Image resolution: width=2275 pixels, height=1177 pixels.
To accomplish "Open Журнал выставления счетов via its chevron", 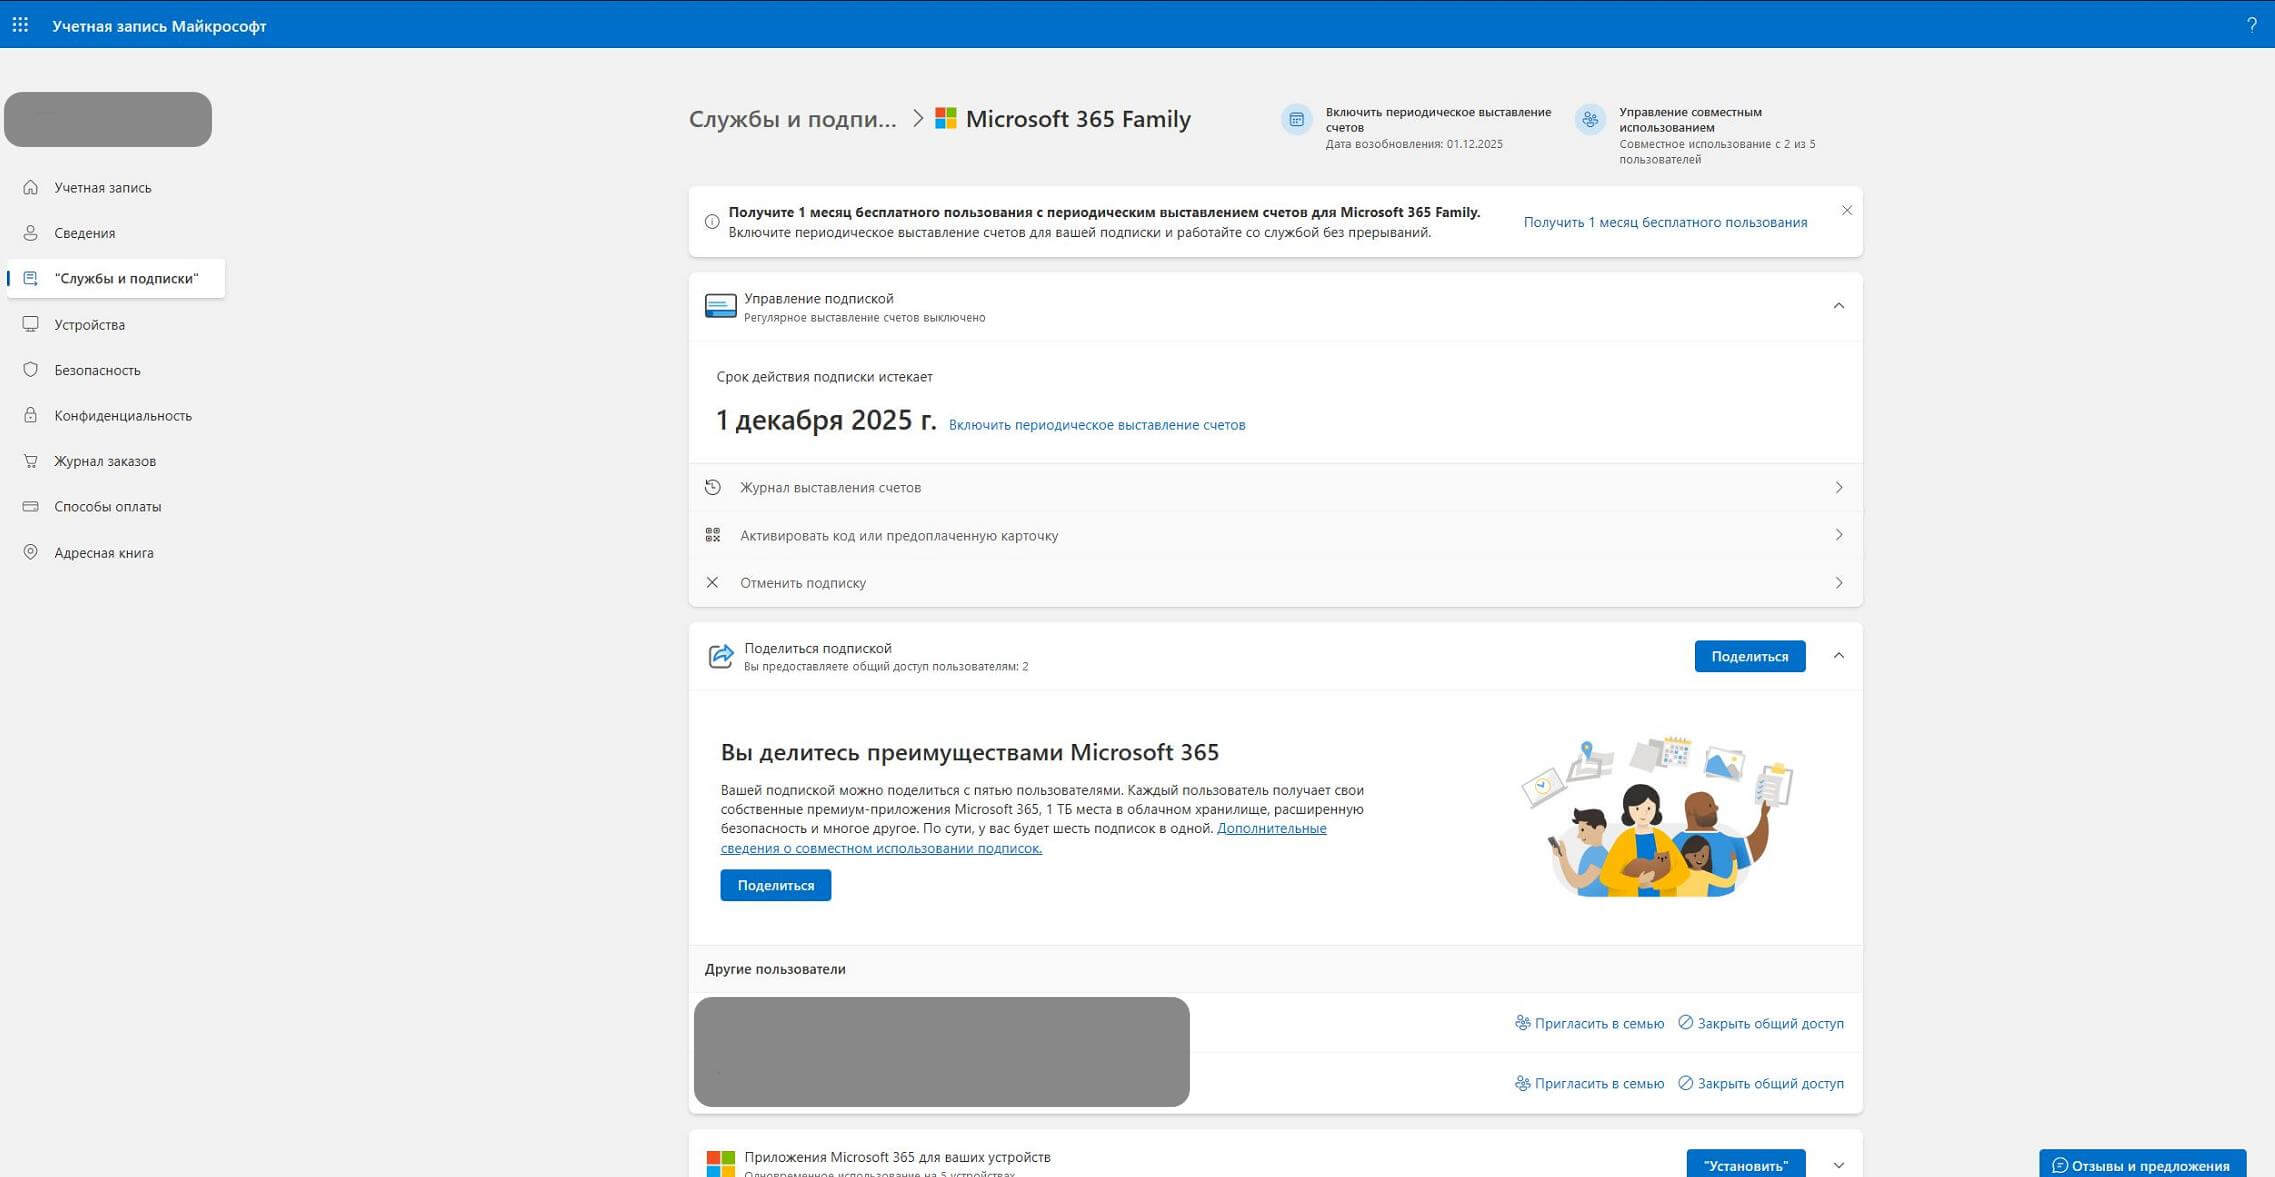I will [x=1838, y=487].
